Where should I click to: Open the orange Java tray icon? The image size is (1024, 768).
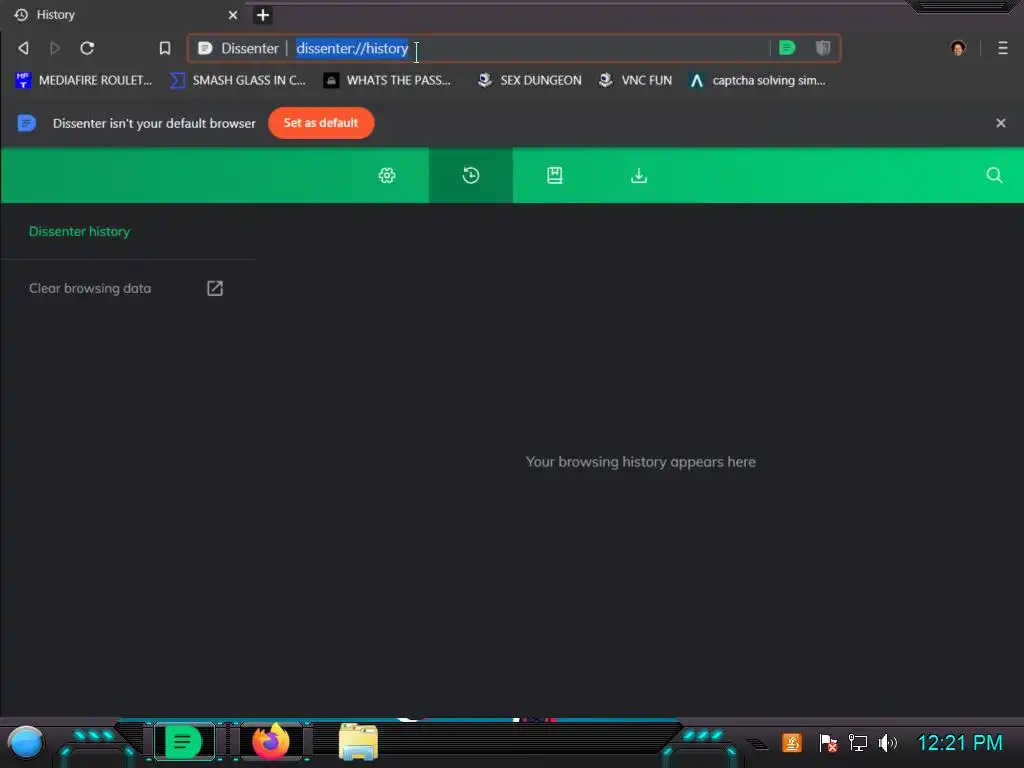(792, 743)
